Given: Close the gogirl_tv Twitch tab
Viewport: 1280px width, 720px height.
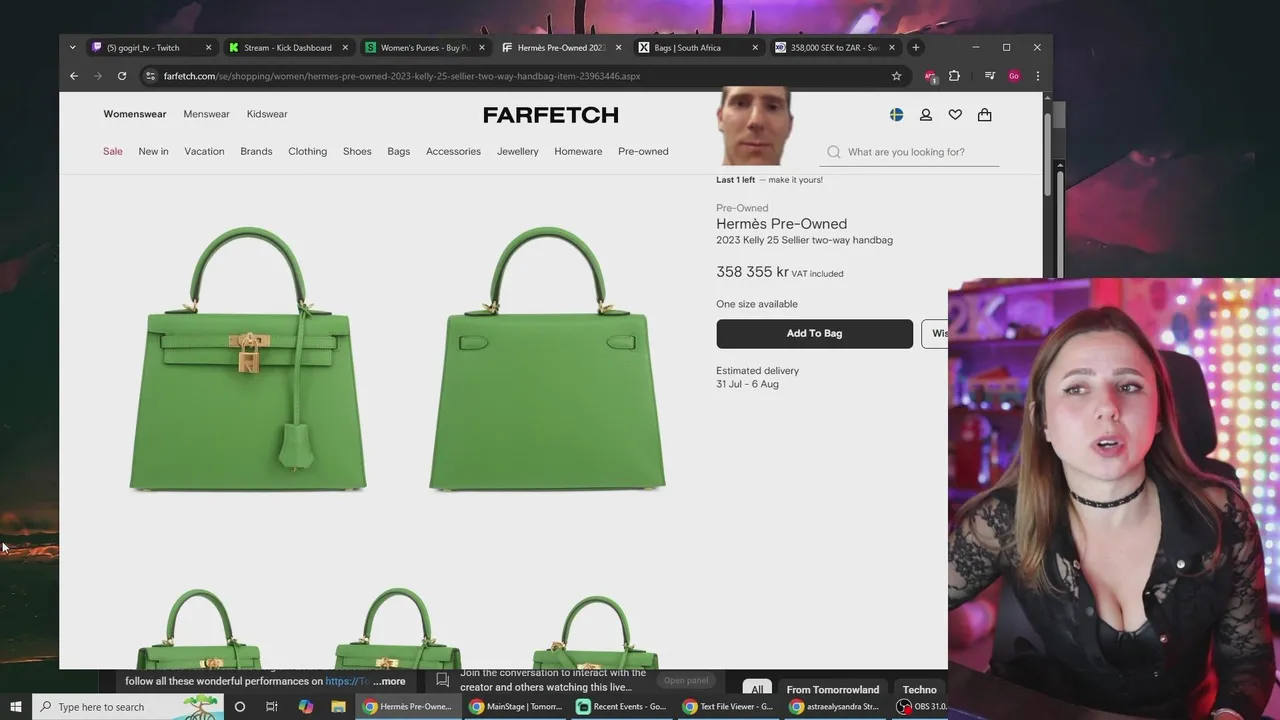Looking at the screenshot, I should (208, 47).
